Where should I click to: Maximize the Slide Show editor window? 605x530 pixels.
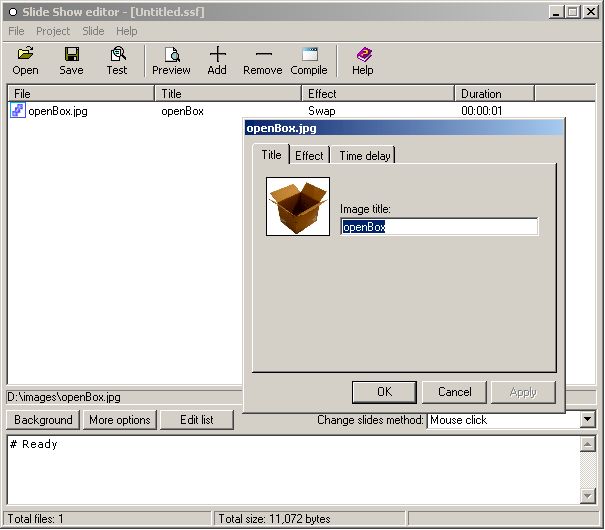tap(573, 12)
